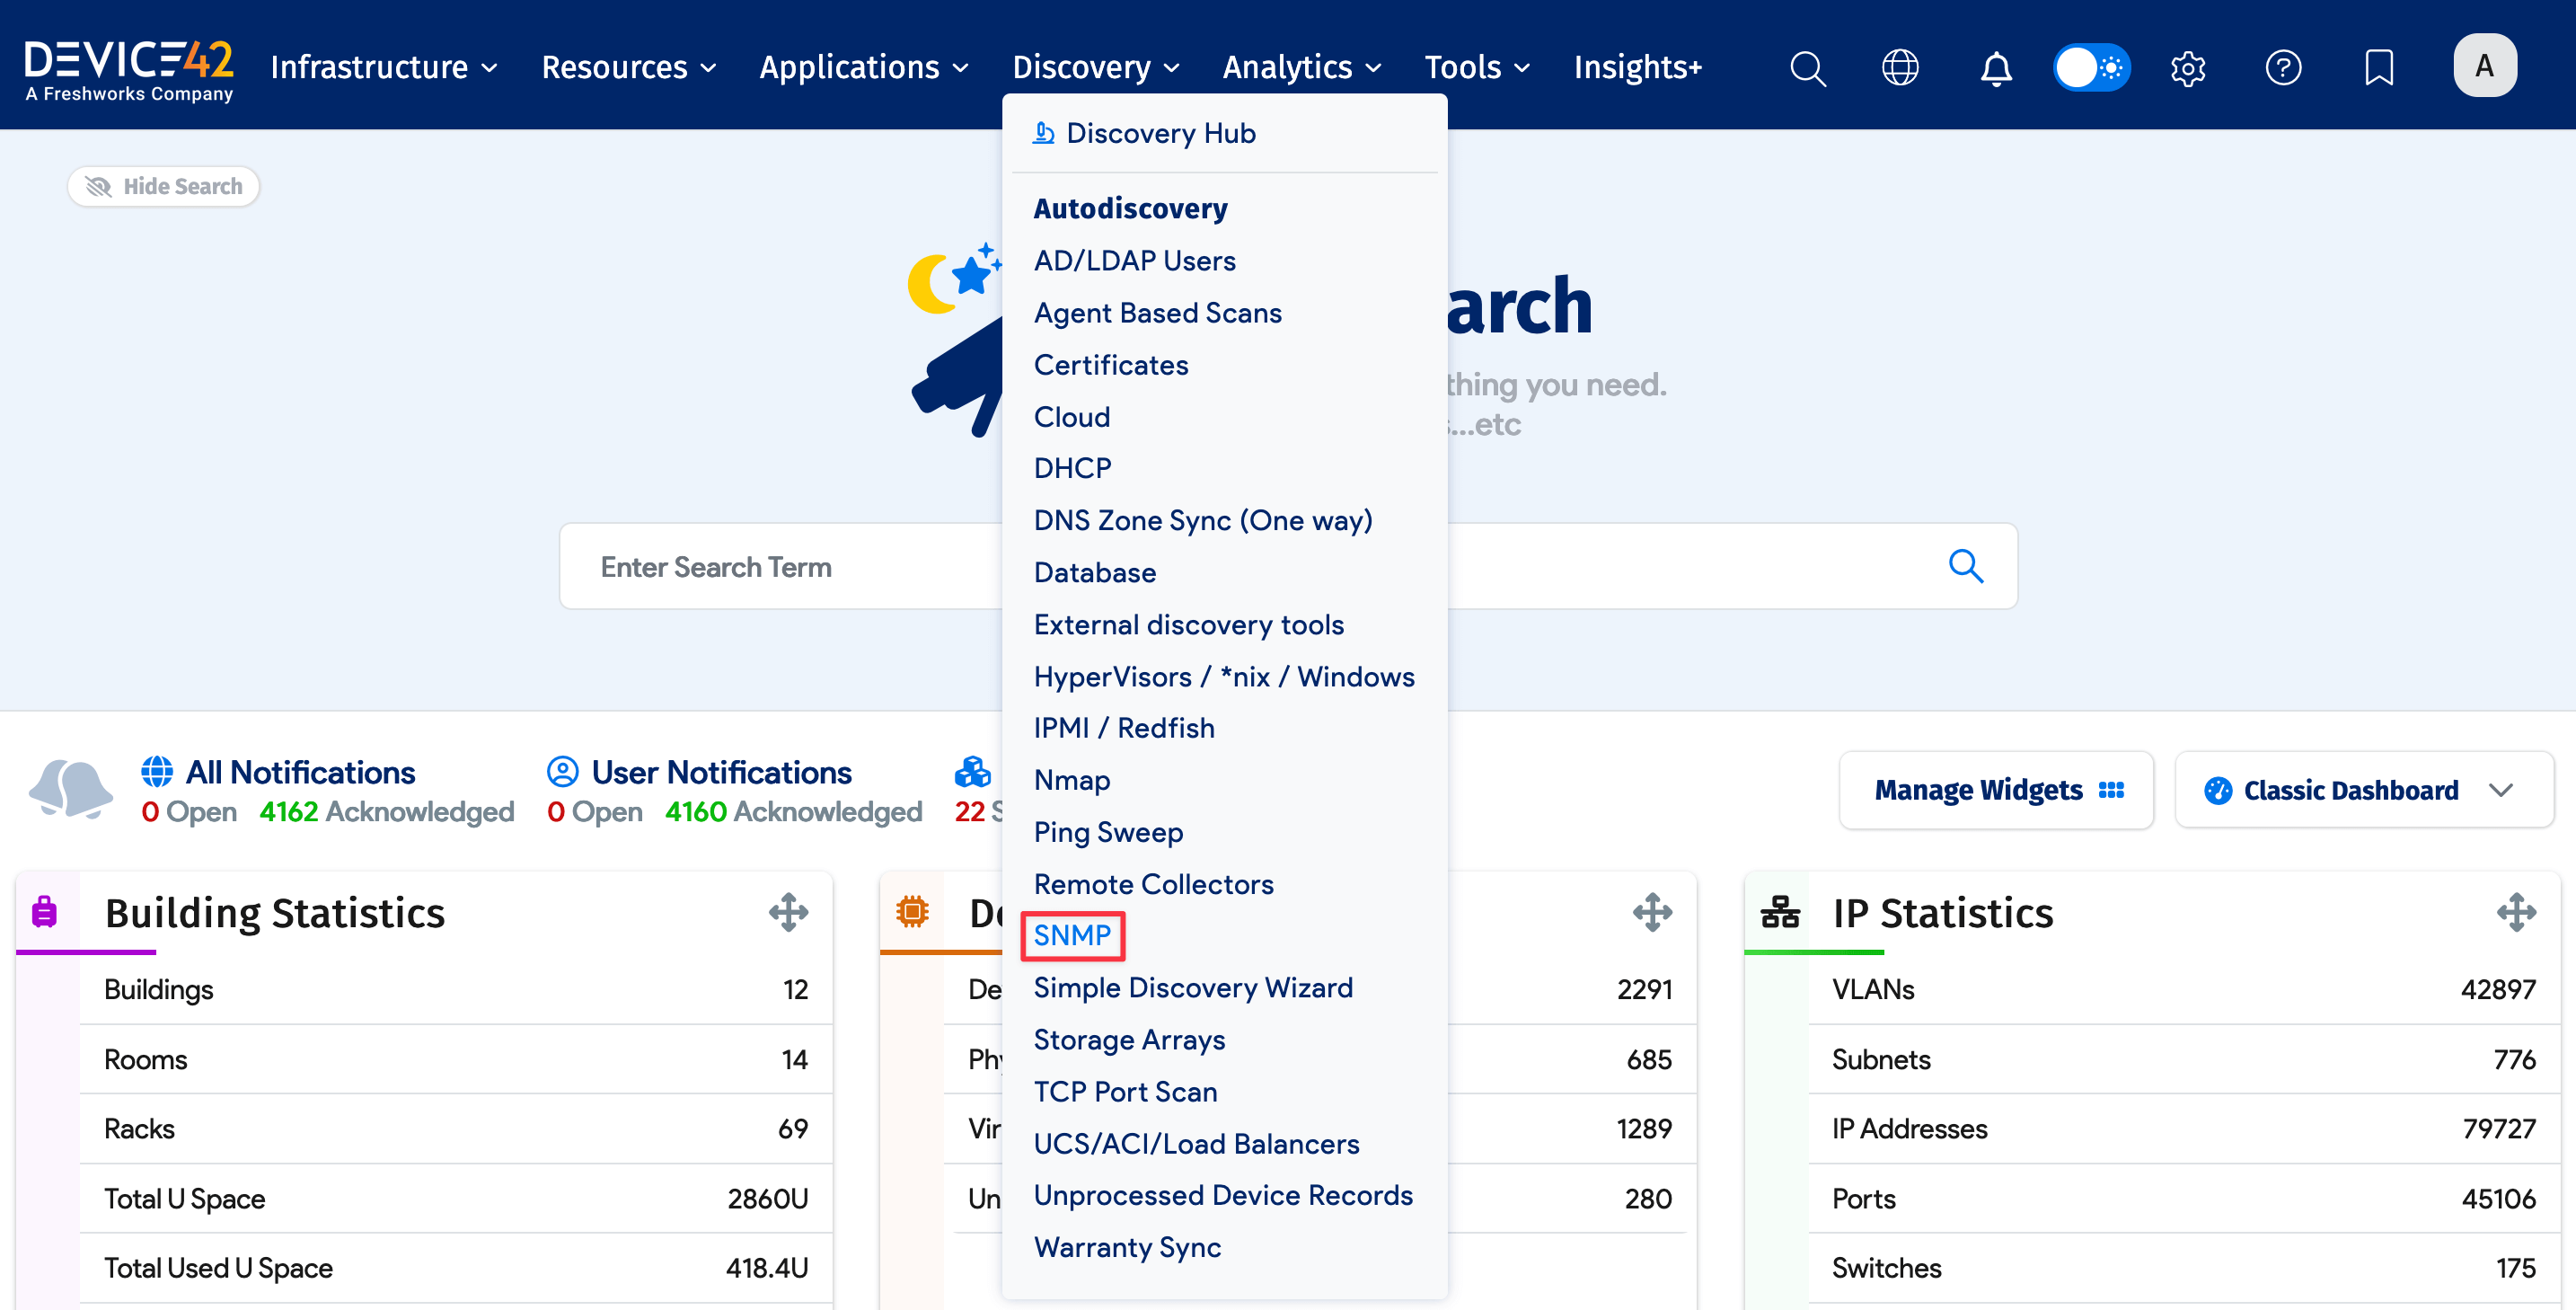This screenshot has width=2576, height=1310.
Task: Expand the Infrastructure menu
Action: 384,68
